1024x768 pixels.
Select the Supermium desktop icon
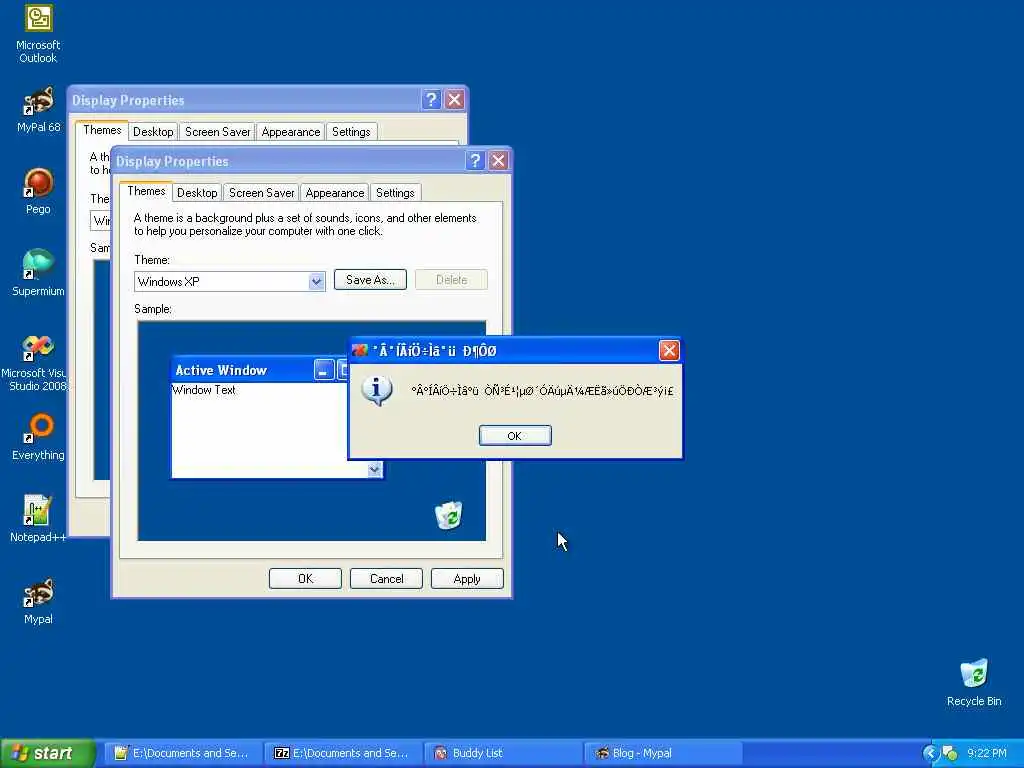tap(38, 273)
